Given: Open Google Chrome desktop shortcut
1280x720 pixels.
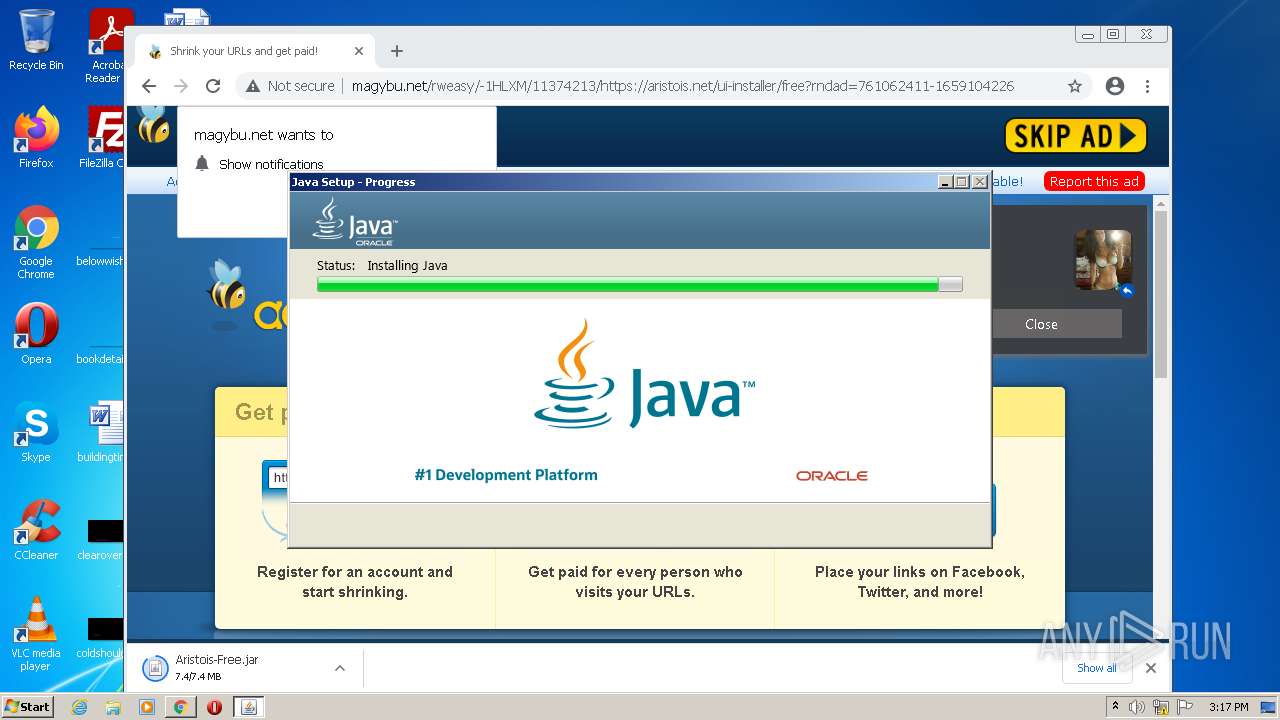Looking at the screenshot, I should [36, 242].
